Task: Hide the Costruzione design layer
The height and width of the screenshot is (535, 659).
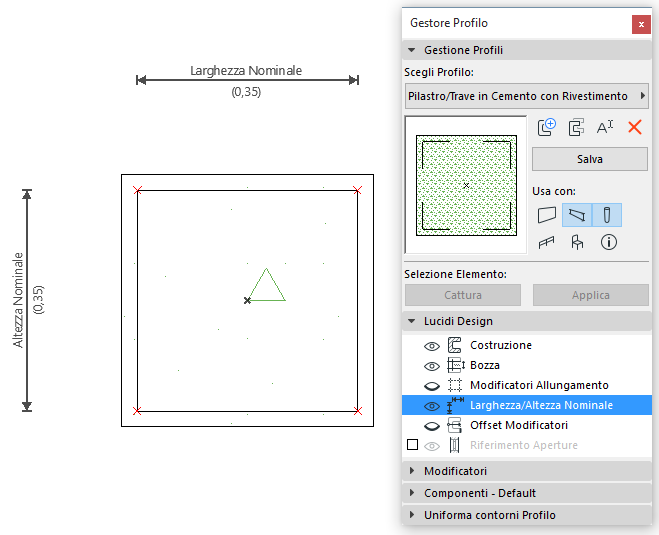Action: coord(432,346)
